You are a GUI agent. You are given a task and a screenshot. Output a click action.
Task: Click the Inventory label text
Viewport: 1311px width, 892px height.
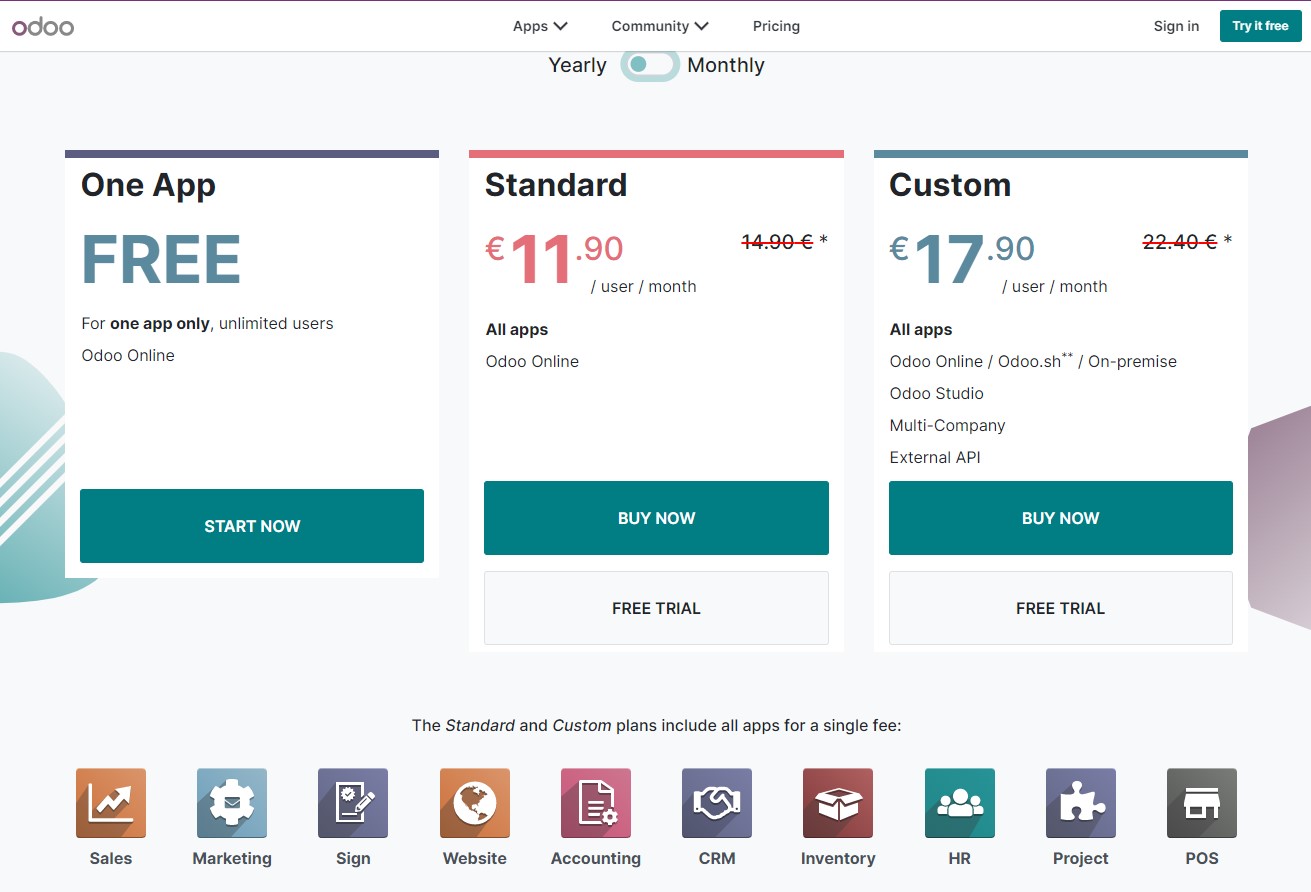[838, 858]
